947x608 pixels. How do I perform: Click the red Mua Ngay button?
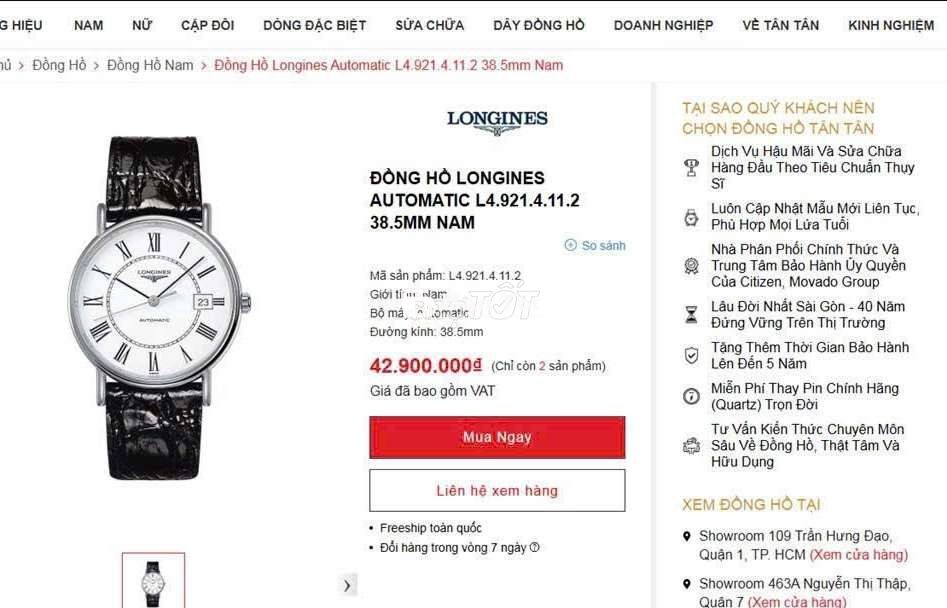(x=497, y=437)
